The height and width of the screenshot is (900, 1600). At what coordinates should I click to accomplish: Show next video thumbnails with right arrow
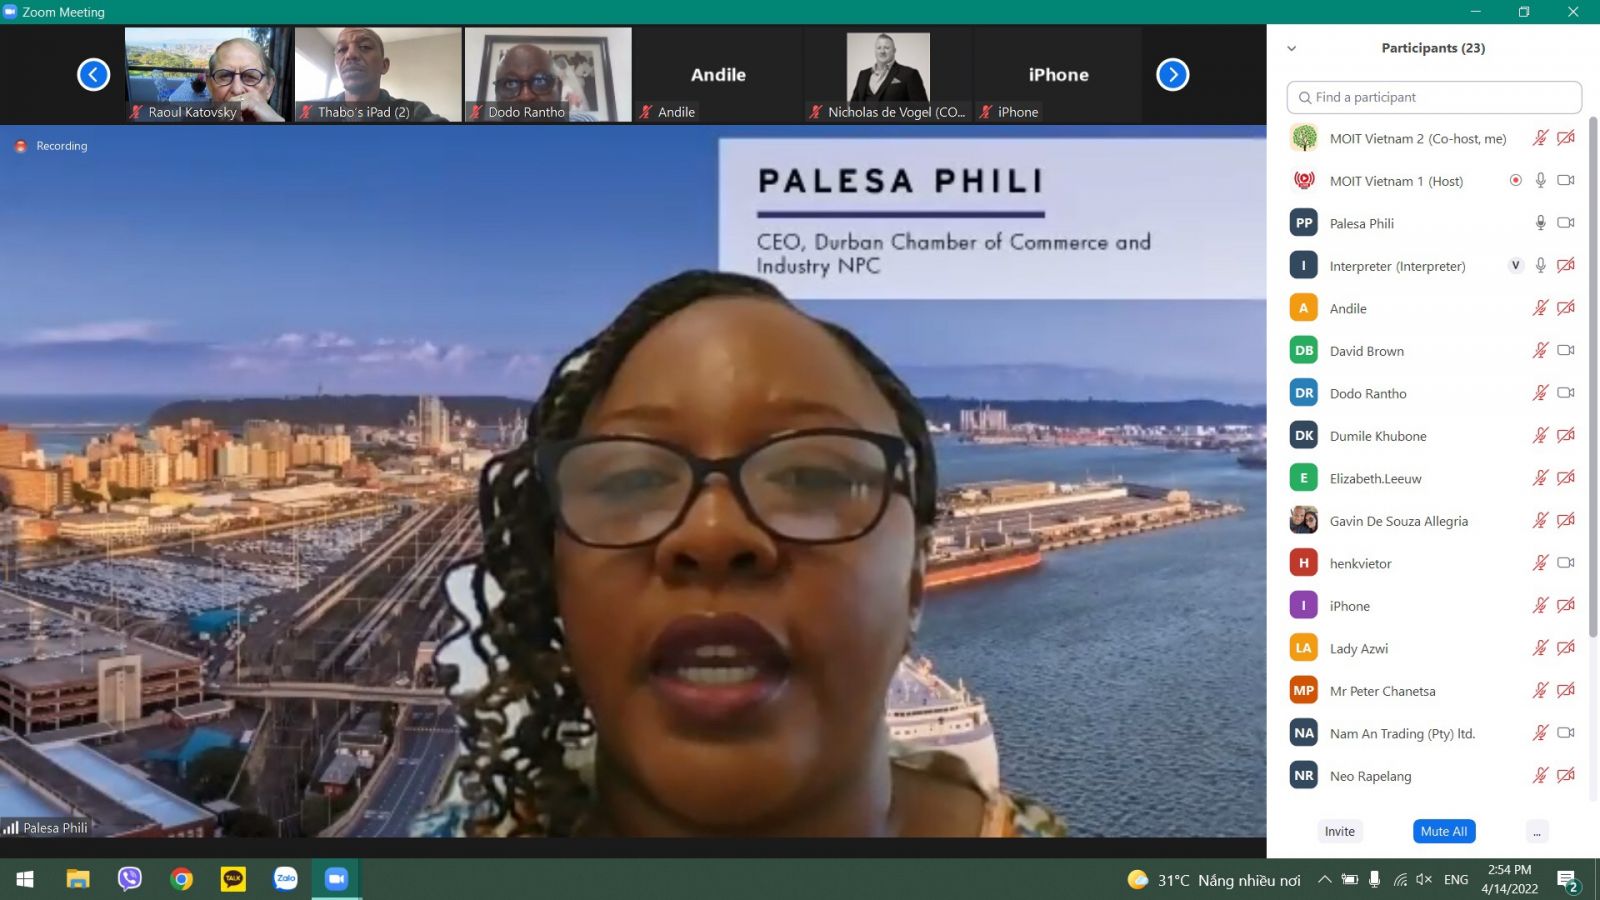(1172, 75)
